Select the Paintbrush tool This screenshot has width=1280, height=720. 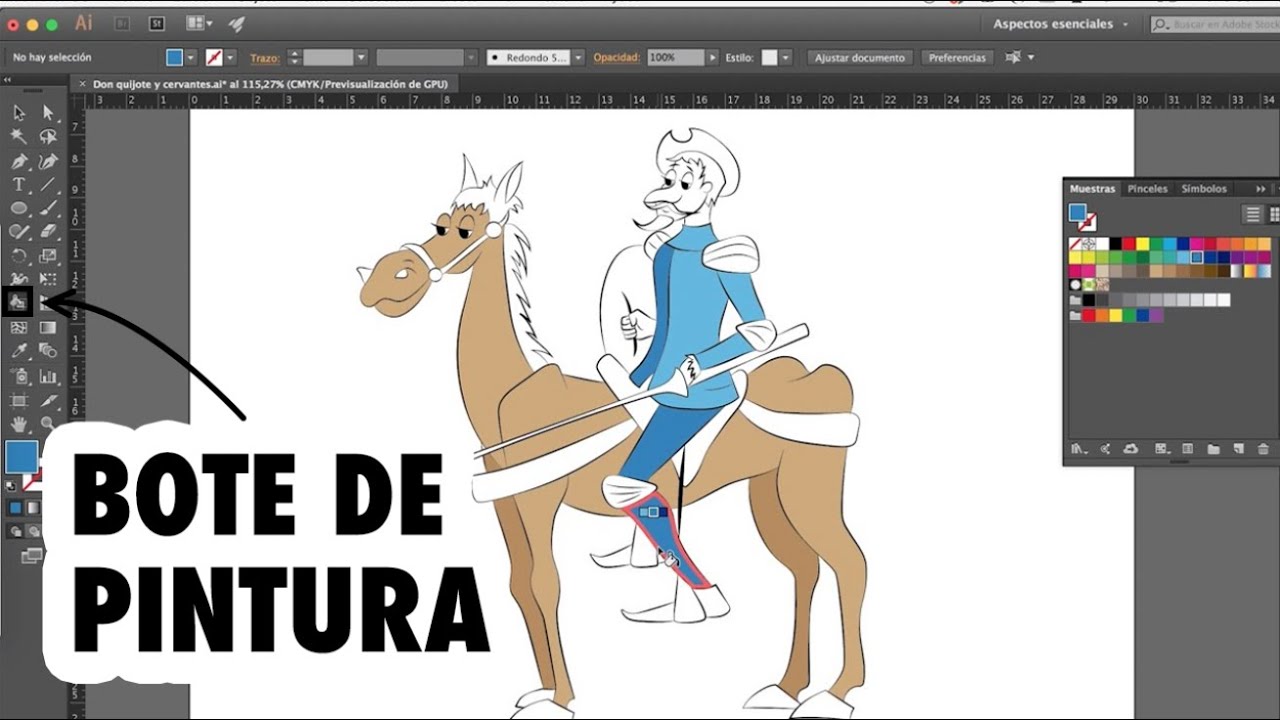click(48, 208)
